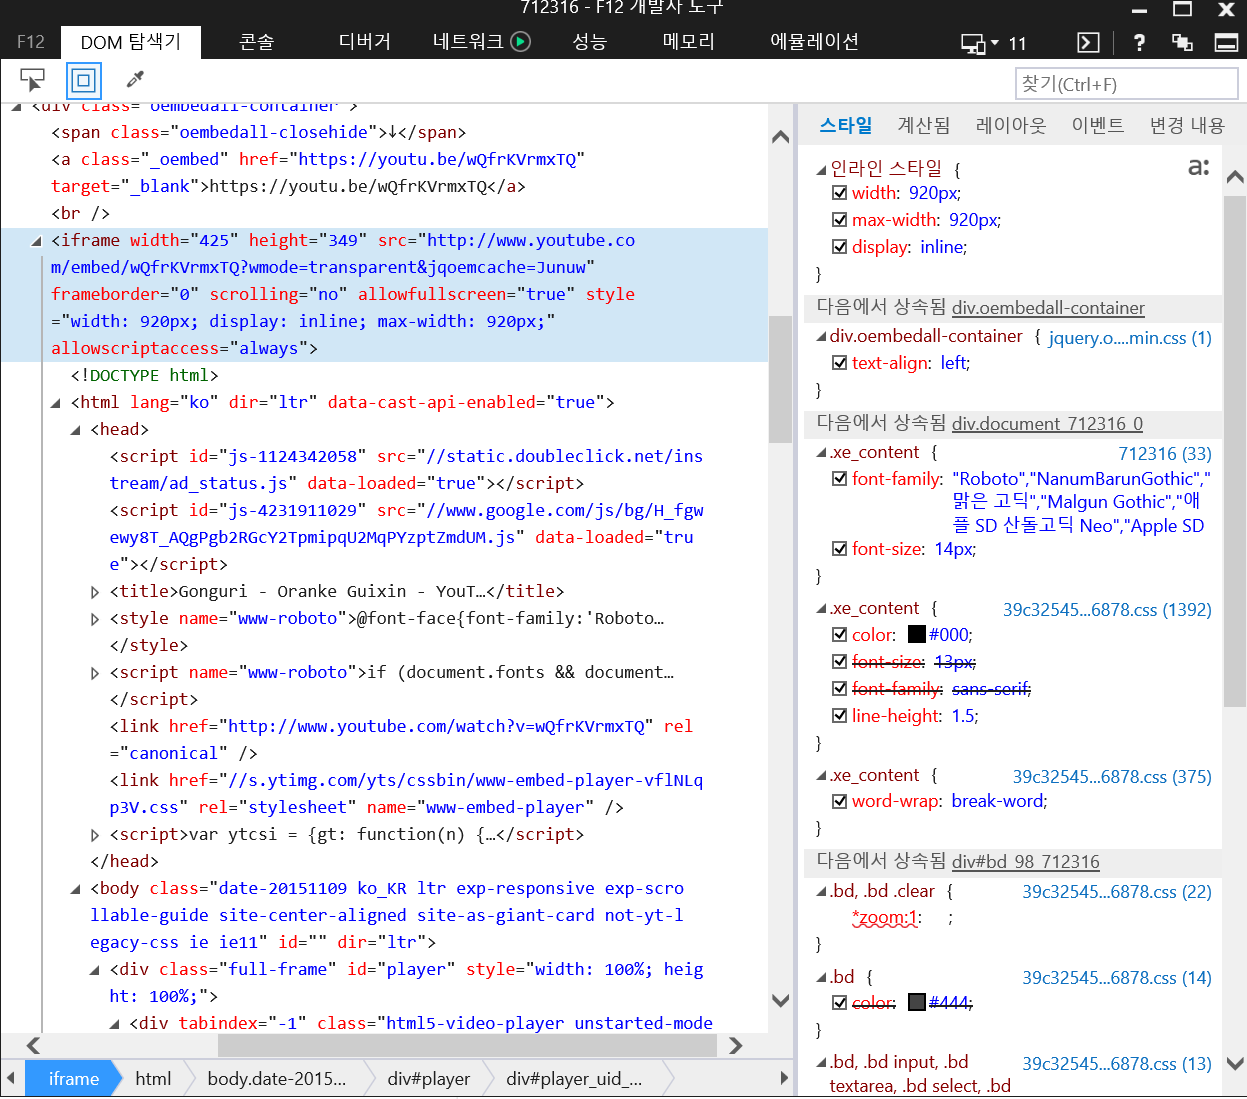Image resolution: width=1247 pixels, height=1099 pixels.
Task: Follow the div#bd_98_712316 inherited link
Action: 1025,862
